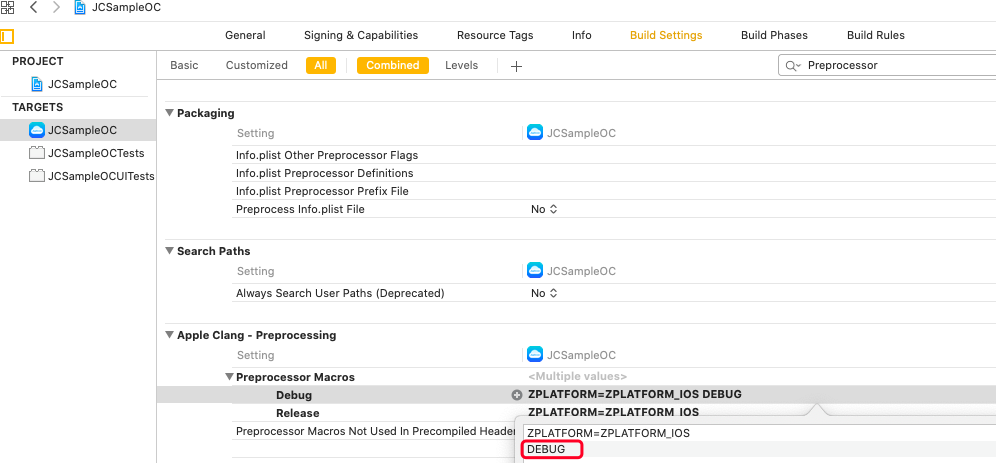Show Customized build settings filter

[x=257, y=65]
